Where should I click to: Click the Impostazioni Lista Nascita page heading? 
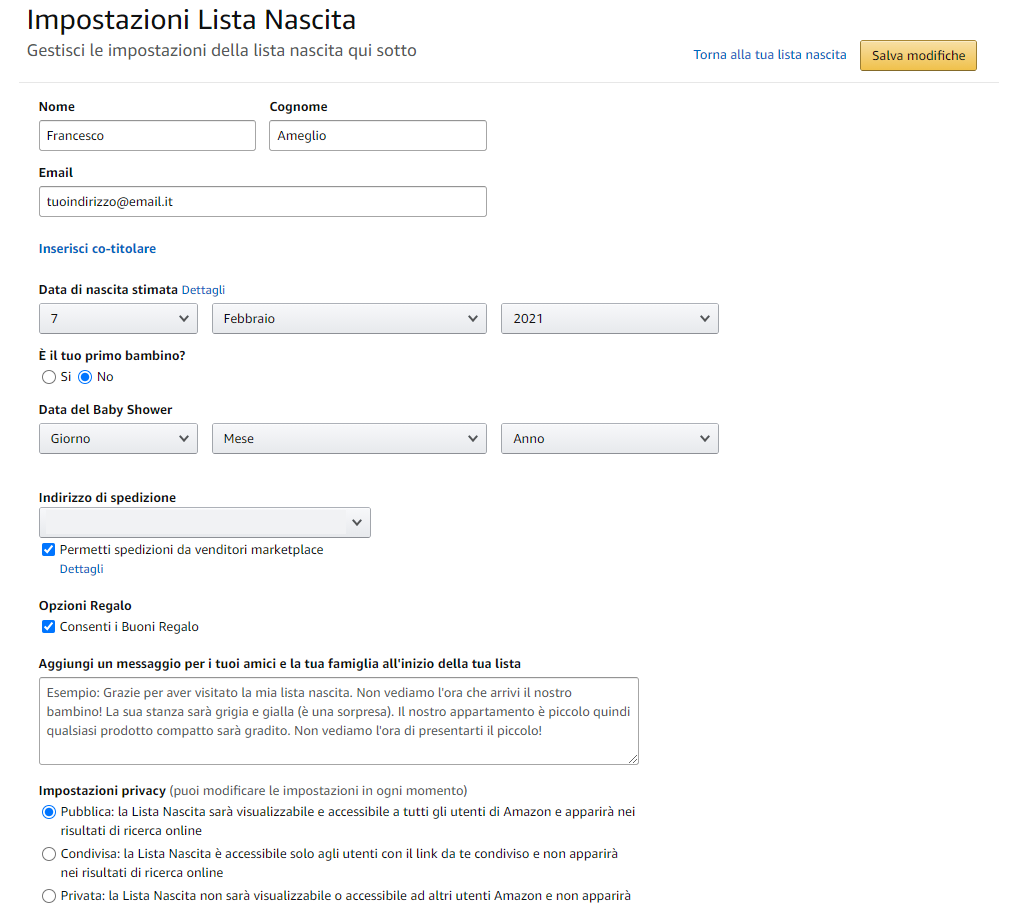[191, 20]
